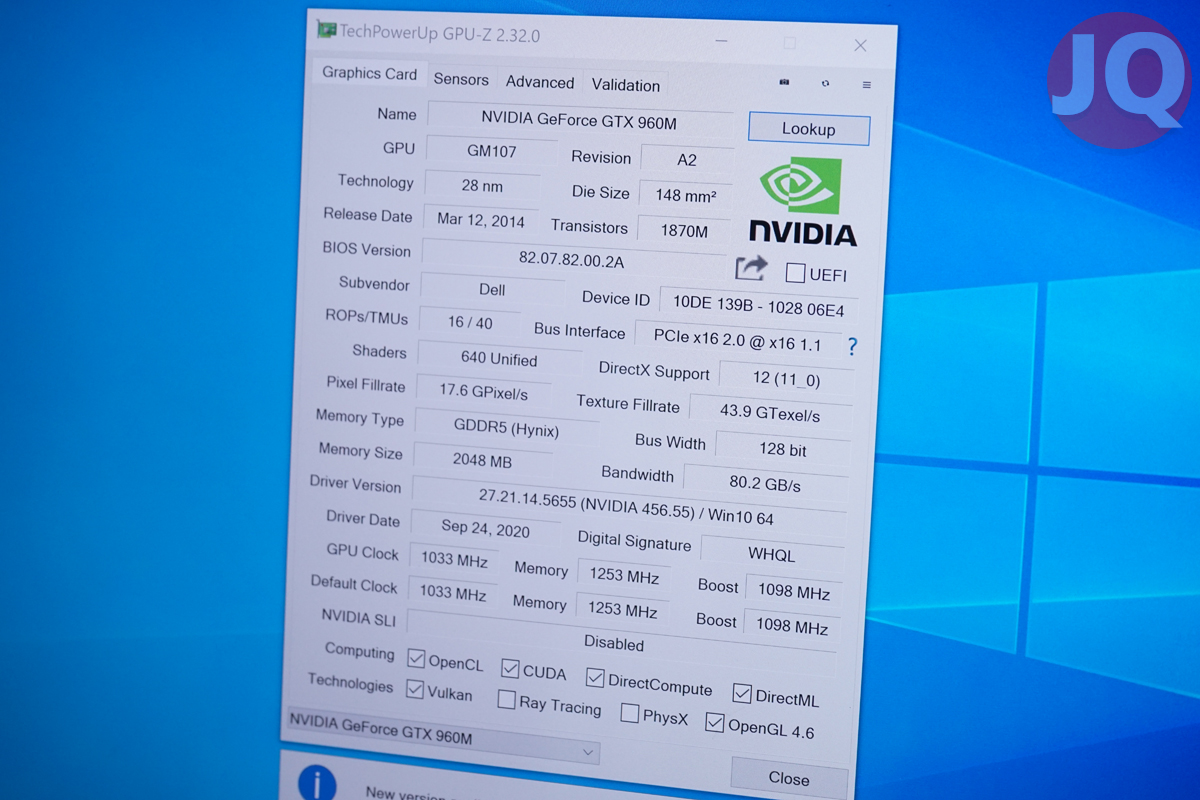
Task: Click the GPU field showing GM107
Action: tap(492, 151)
